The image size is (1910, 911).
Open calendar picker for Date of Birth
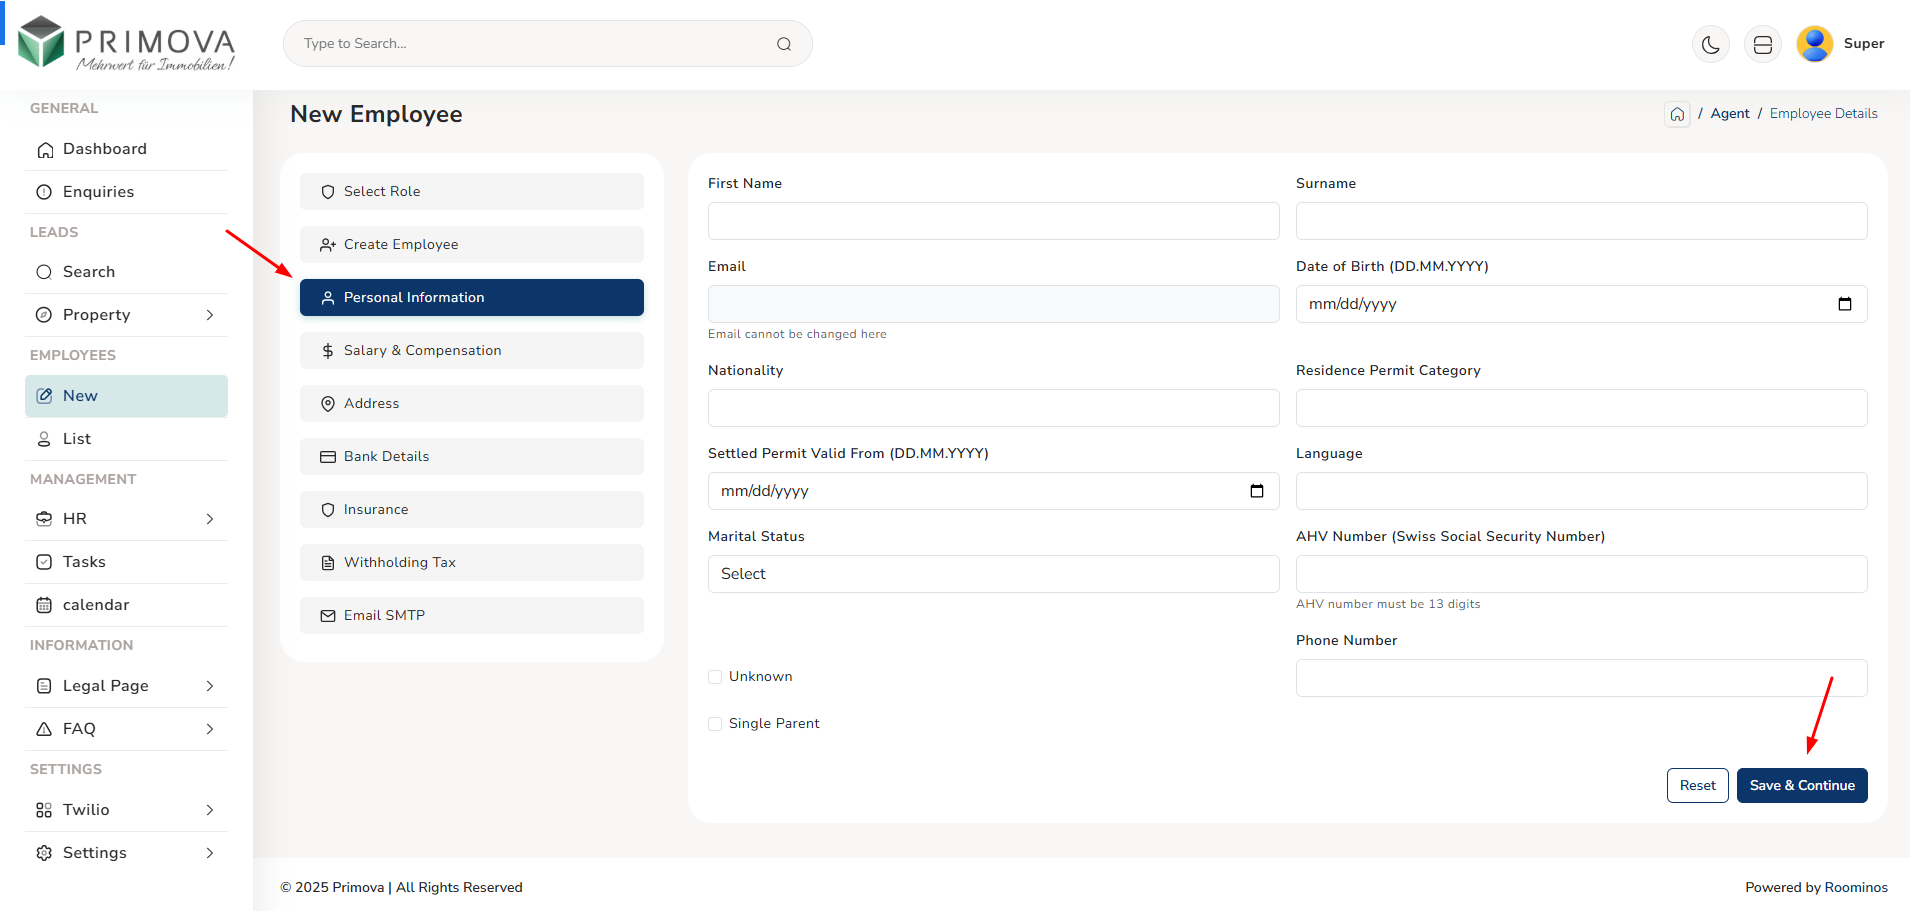(1844, 304)
